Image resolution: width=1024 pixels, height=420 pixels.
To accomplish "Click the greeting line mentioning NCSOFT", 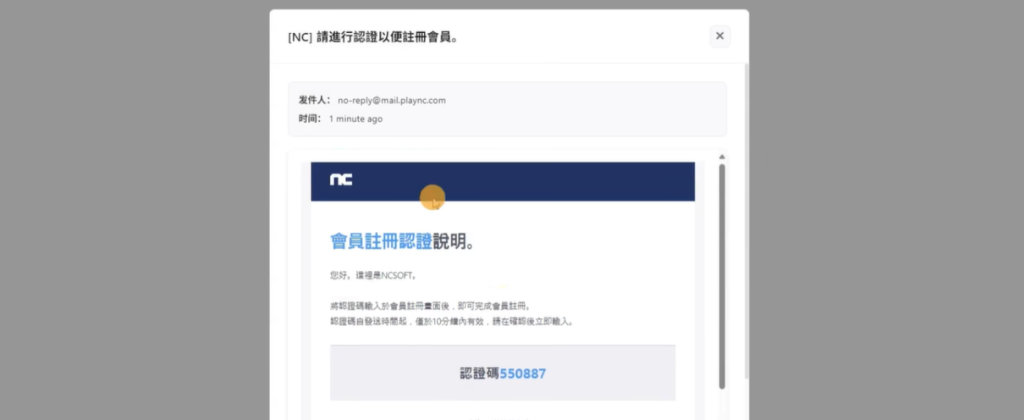I will [x=372, y=274].
